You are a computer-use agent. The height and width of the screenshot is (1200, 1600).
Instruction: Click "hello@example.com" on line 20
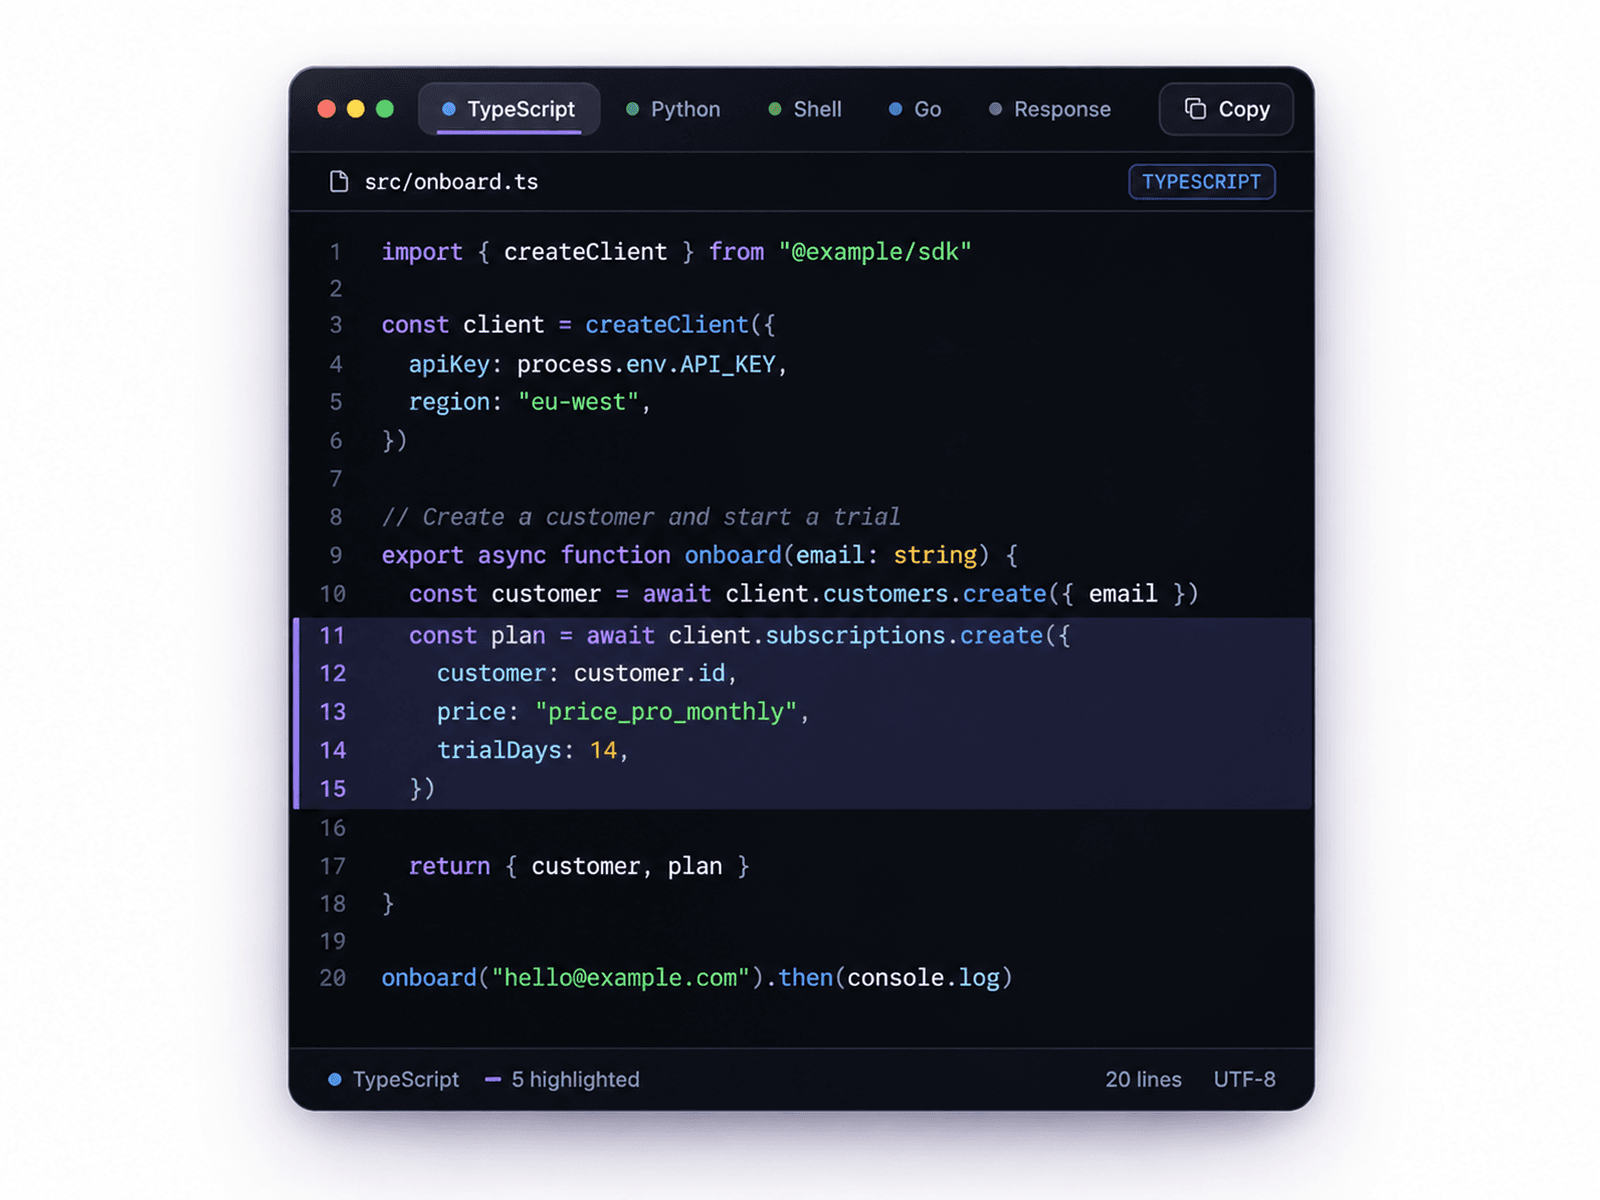(x=620, y=978)
